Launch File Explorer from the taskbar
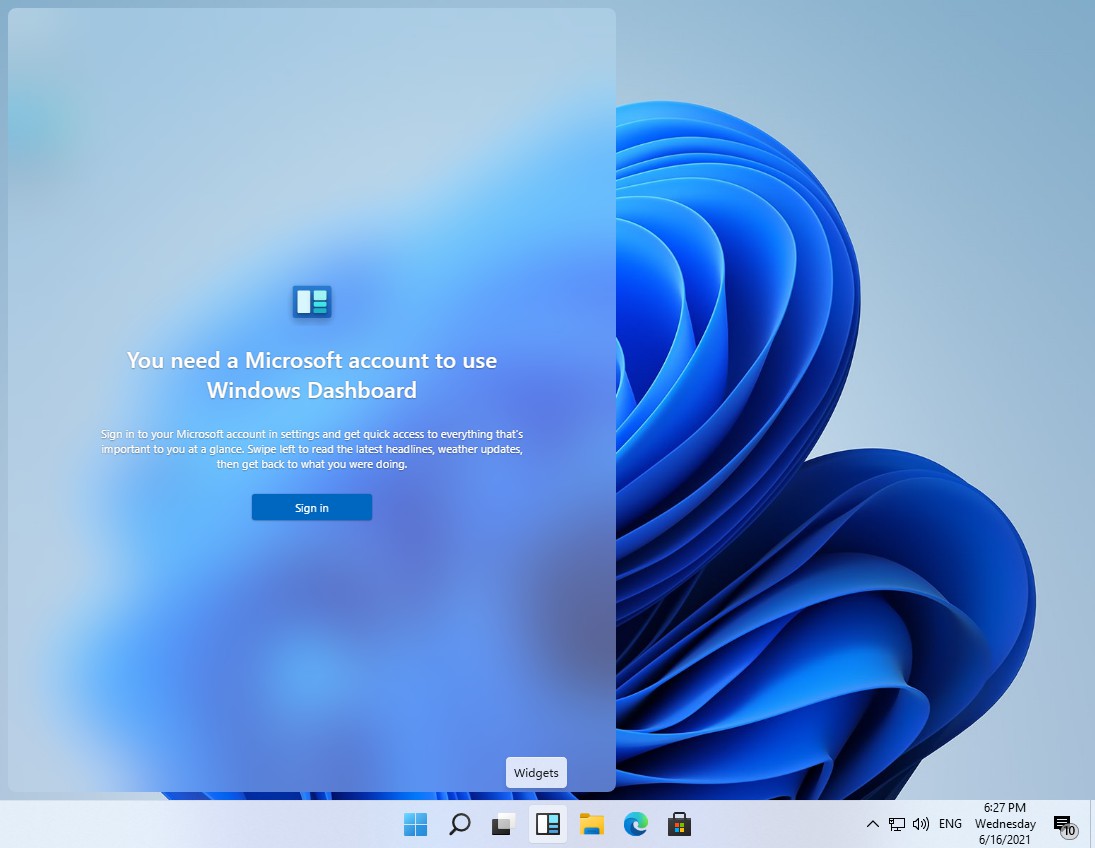This screenshot has height=848, width=1095. click(x=591, y=824)
